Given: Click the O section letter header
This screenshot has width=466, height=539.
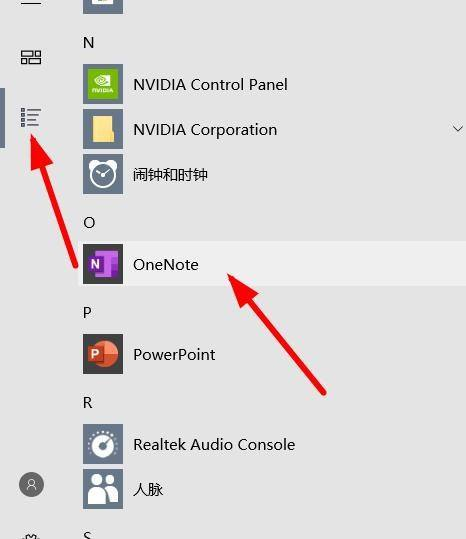Looking at the screenshot, I should [x=89, y=223].
